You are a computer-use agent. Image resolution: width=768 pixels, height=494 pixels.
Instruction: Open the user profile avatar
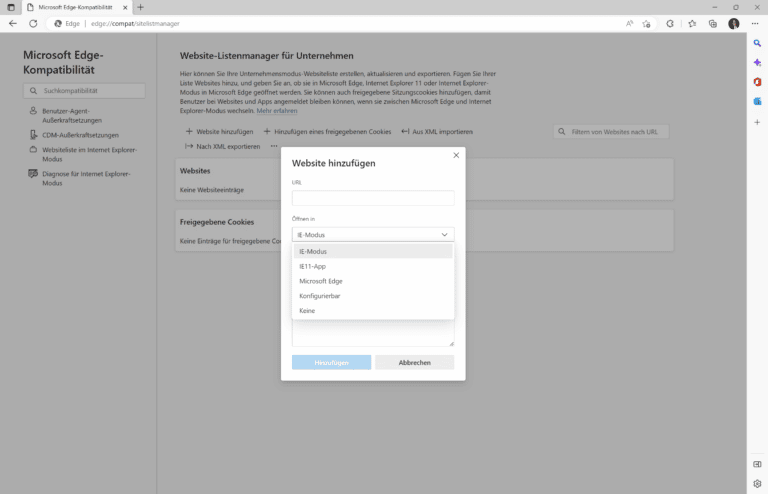pos(734,24)
